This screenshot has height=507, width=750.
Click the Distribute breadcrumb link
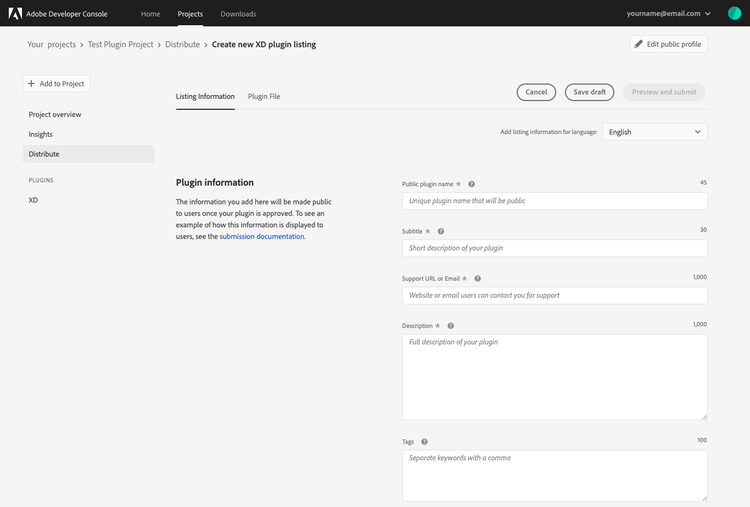[x=183, y=44]
